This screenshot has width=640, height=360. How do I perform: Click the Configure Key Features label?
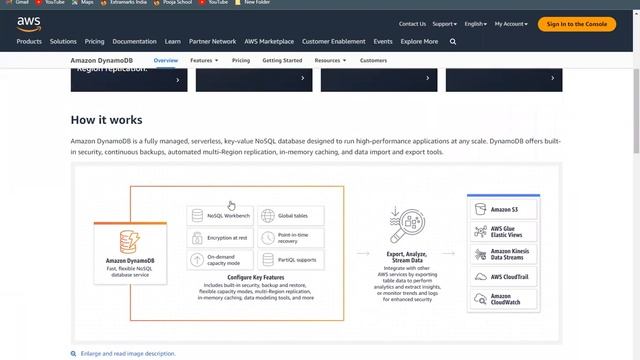pyautogui.click(x=256, y=278)
